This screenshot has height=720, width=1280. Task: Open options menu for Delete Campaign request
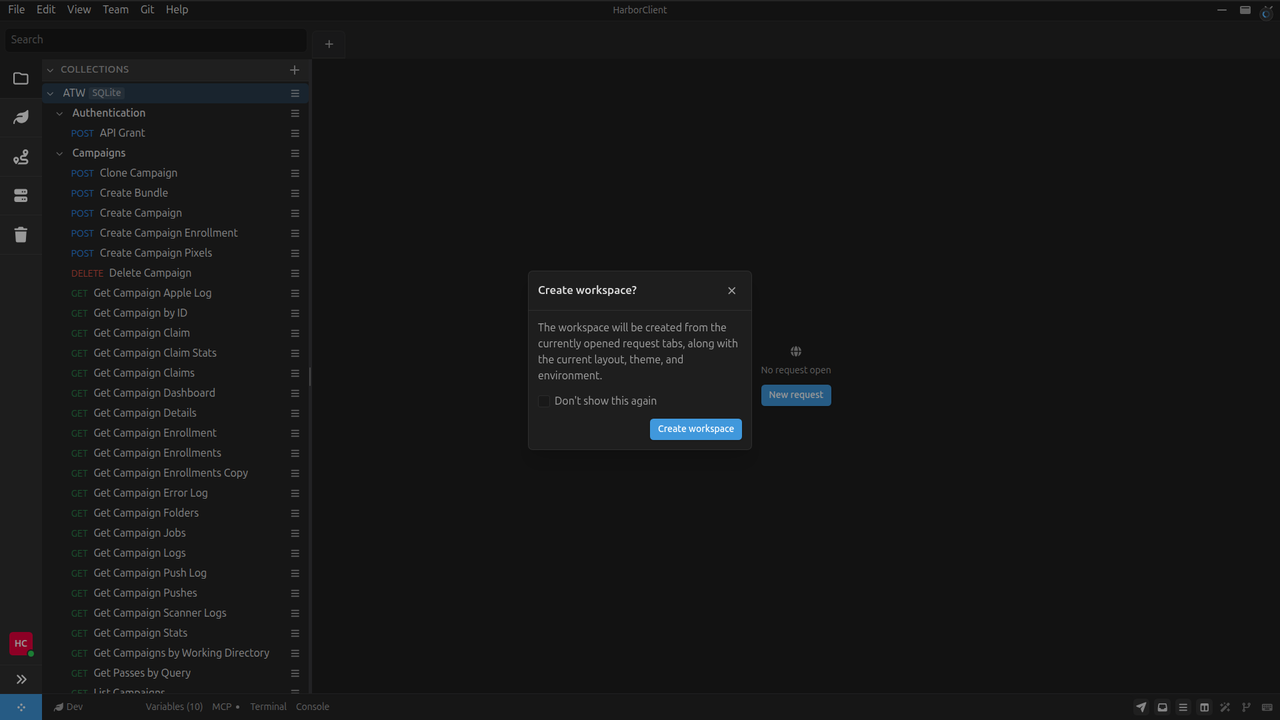pyautogui.click(x=295, y=273)
